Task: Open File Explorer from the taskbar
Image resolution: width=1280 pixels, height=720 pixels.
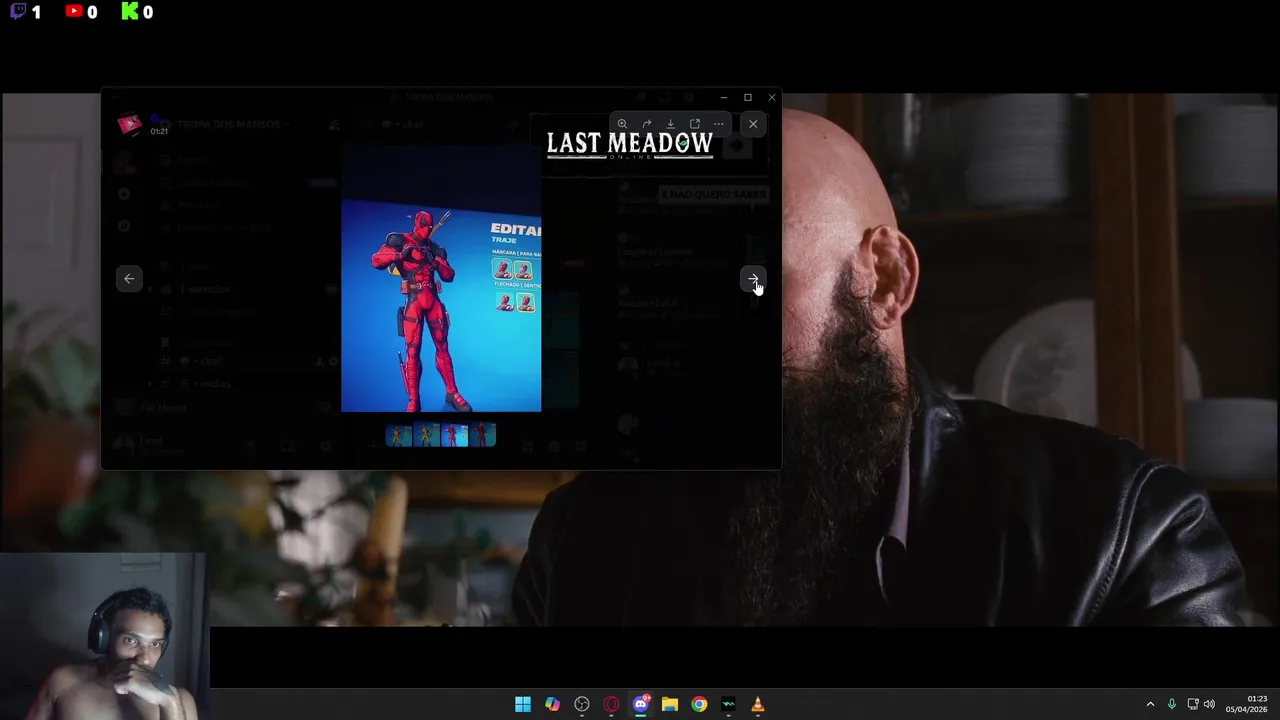Action: pos(670,705)
